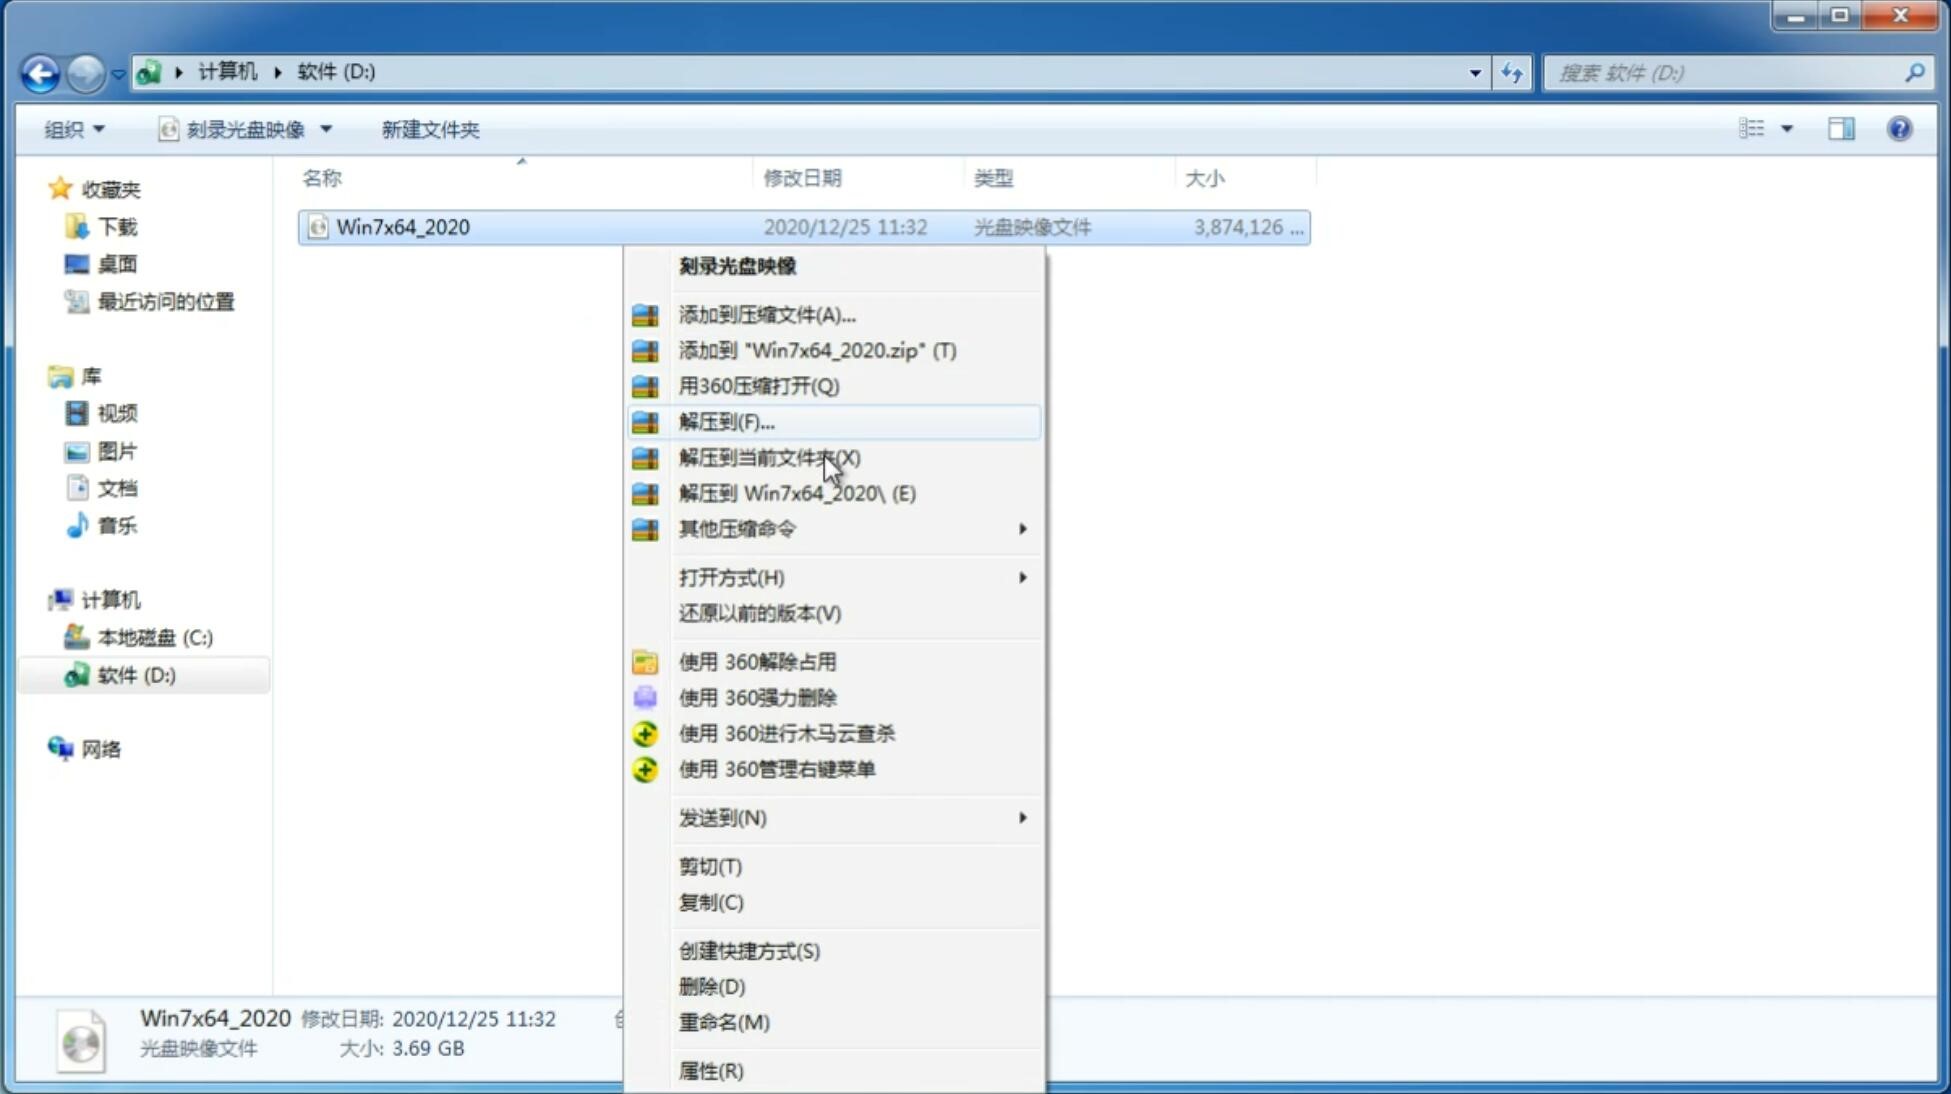
Task: Click 使用360管理右键菜单 icon
Action: coord(646,768)
